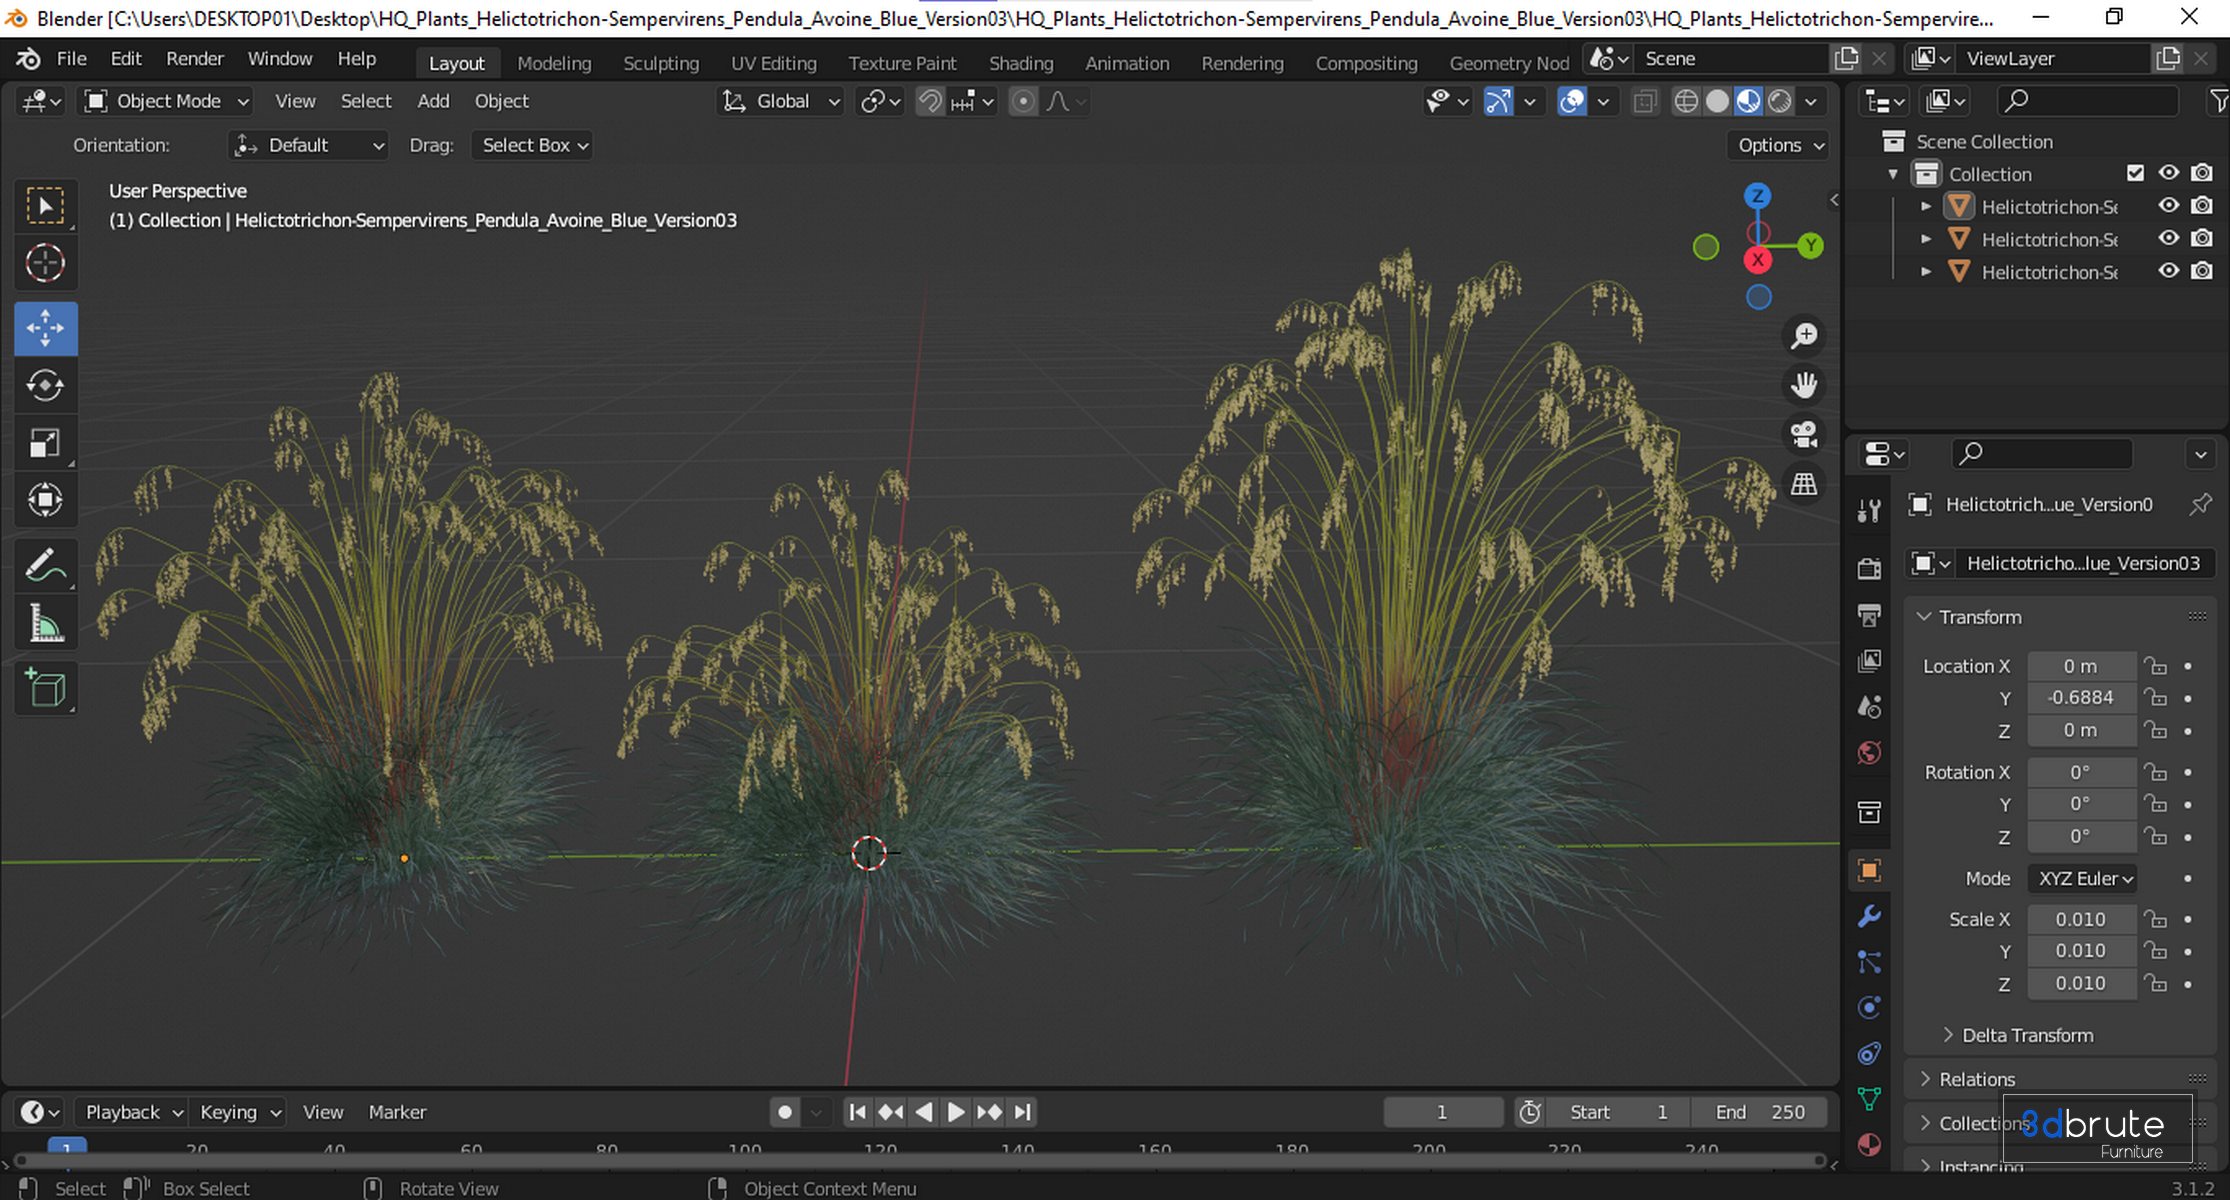Screen dimensions: 2230x1200
Task: Open the Object Mode dropdown
Action: point(167,101)
